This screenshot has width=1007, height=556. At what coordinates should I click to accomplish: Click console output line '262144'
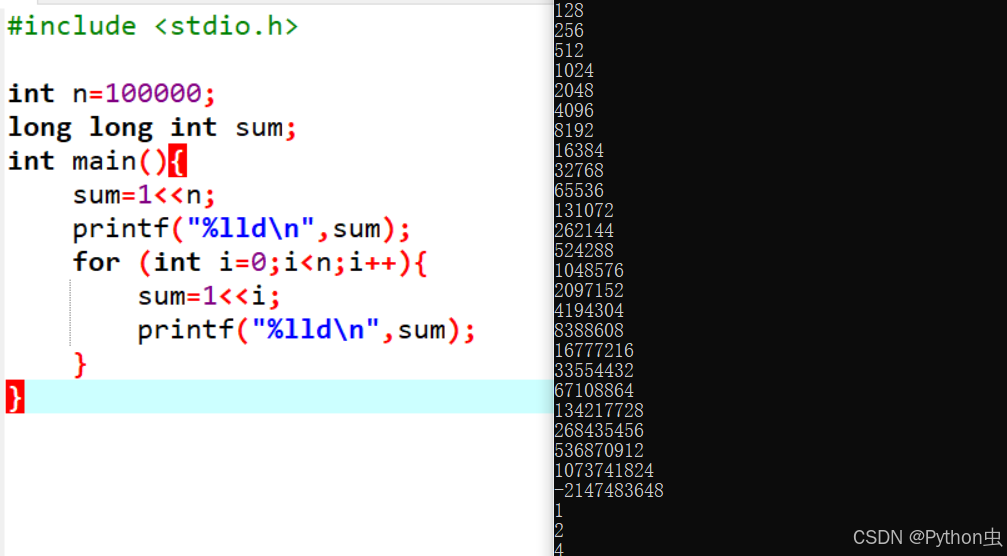click(x=584, y=230)
